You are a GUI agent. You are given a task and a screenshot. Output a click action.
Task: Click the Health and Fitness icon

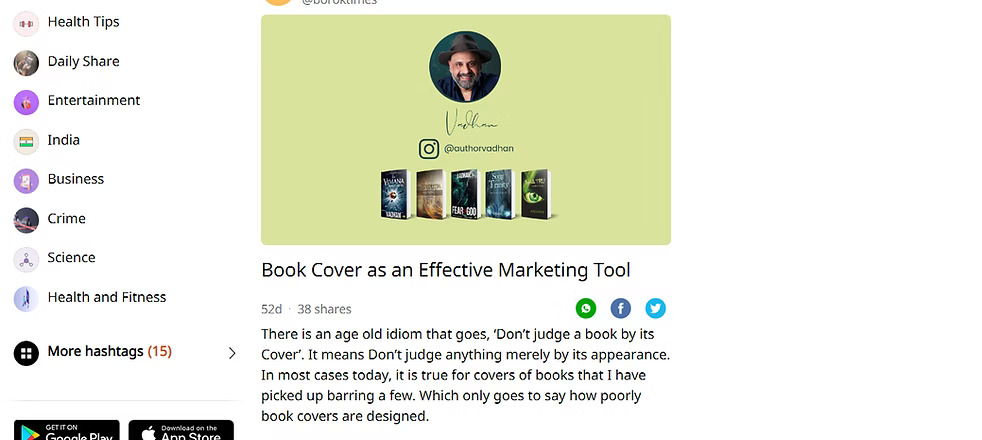pos(26,298)
